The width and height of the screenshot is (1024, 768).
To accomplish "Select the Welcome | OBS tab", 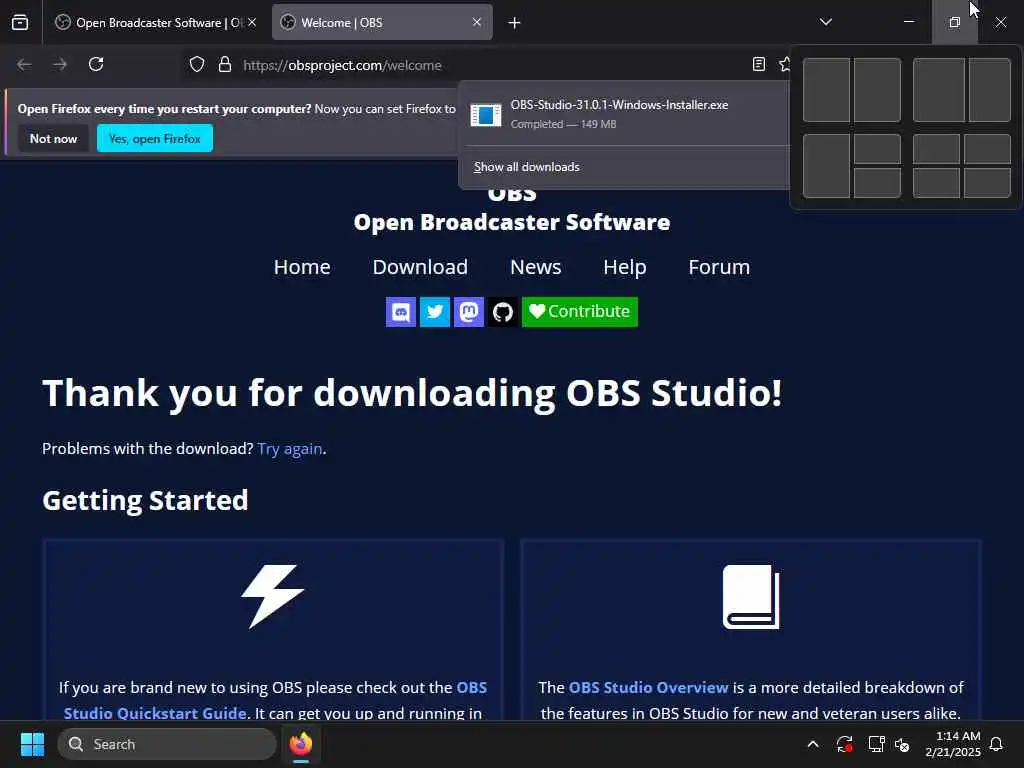I will 382,22.
